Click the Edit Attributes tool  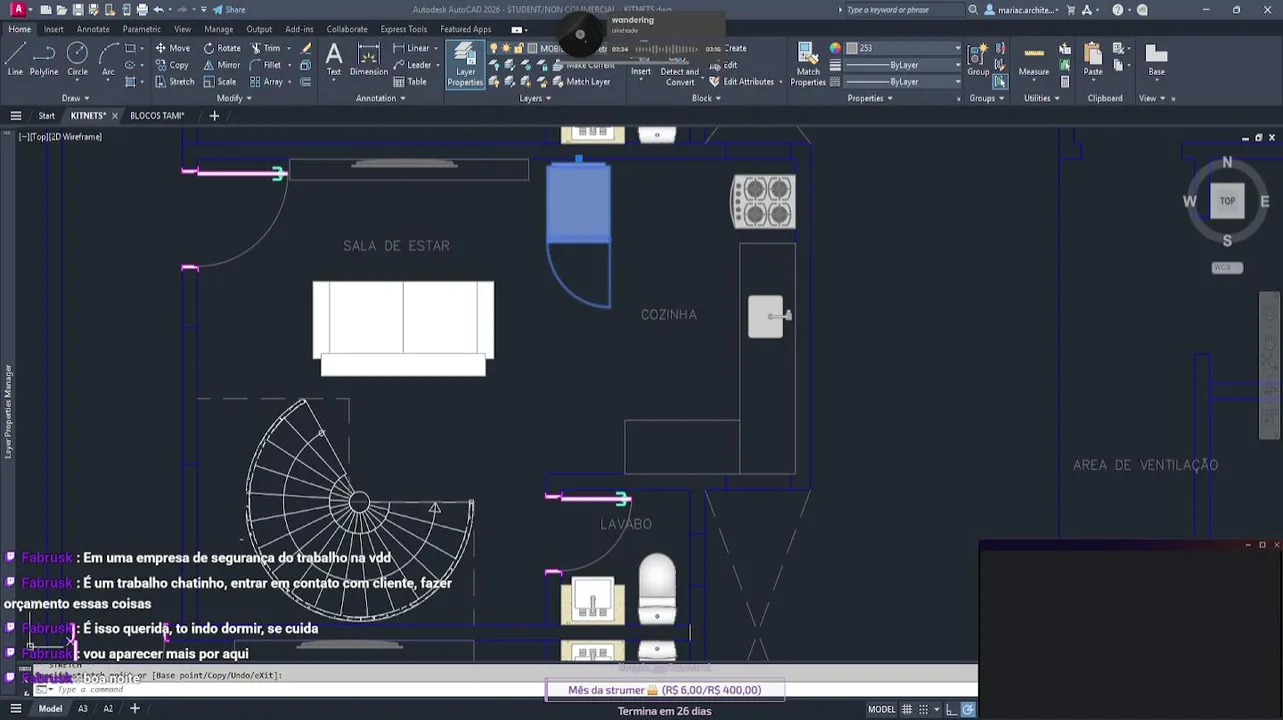coord(742,82)
